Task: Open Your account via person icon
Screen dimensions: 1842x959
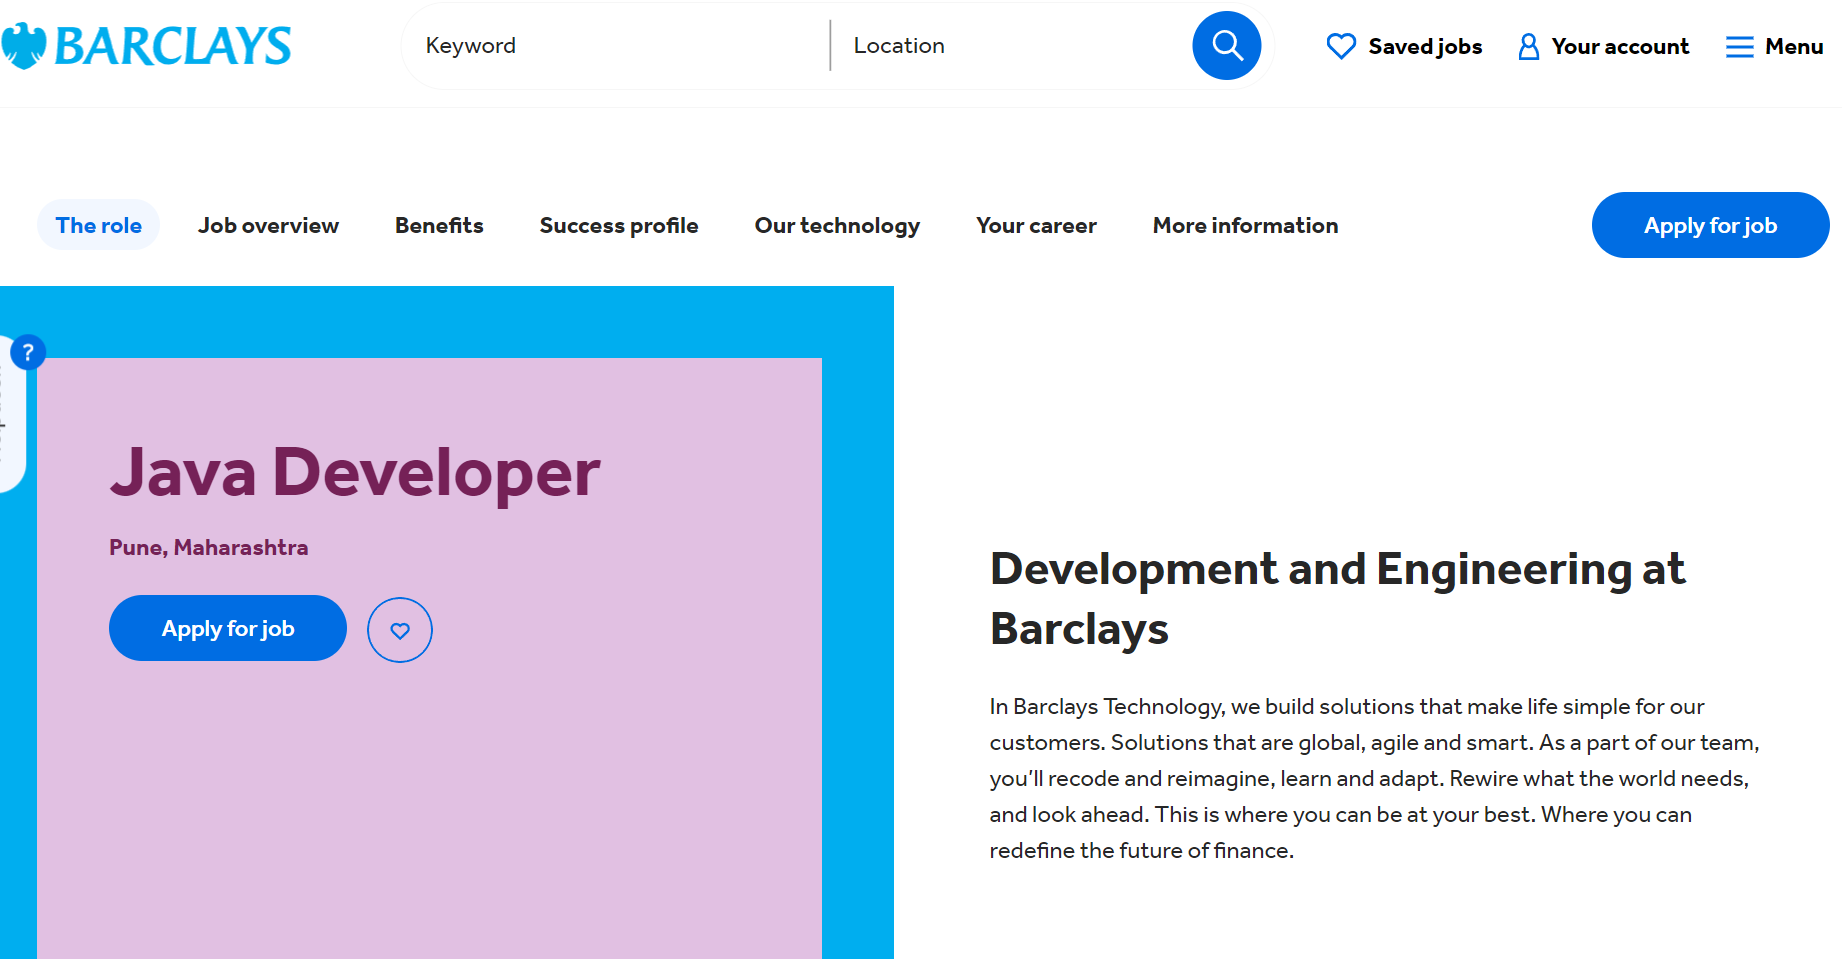Action: point(1528,46)
